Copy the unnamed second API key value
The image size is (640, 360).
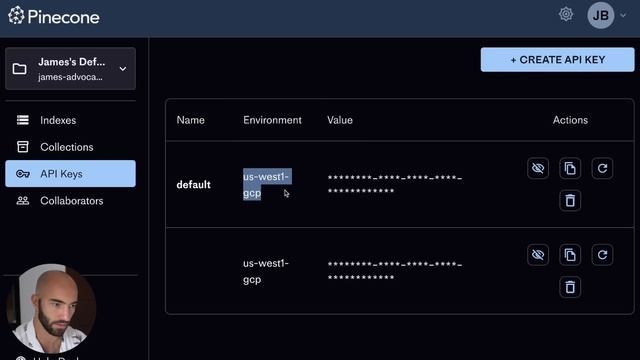click(570, 255)
